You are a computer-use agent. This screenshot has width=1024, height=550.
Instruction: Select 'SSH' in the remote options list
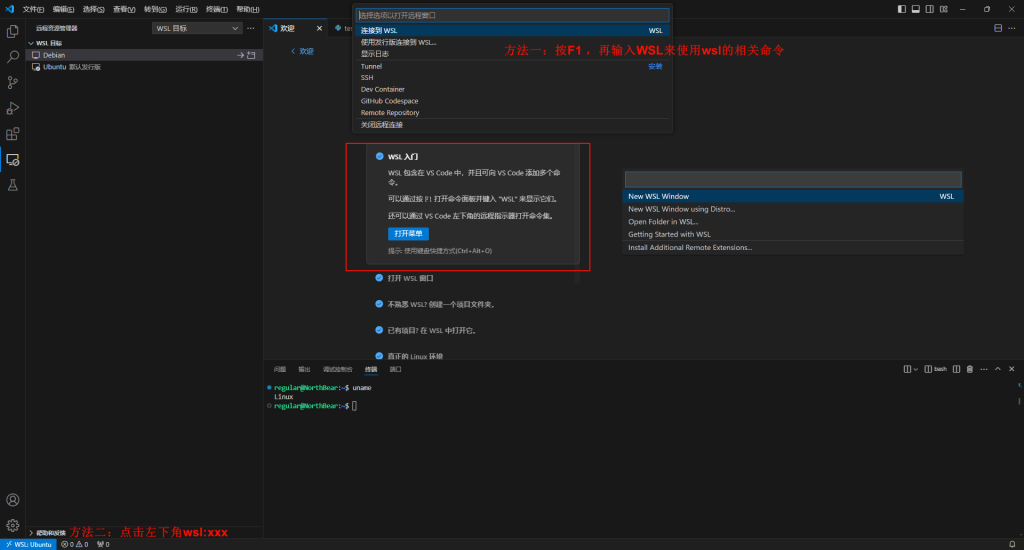click(367, 77)
